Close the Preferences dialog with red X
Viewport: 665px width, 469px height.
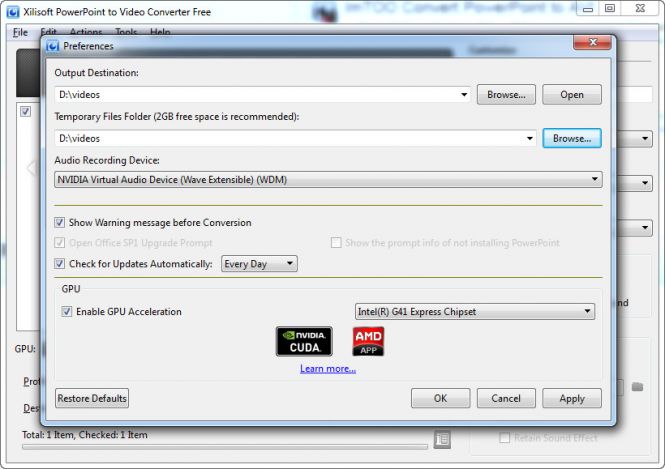point(592,42)
